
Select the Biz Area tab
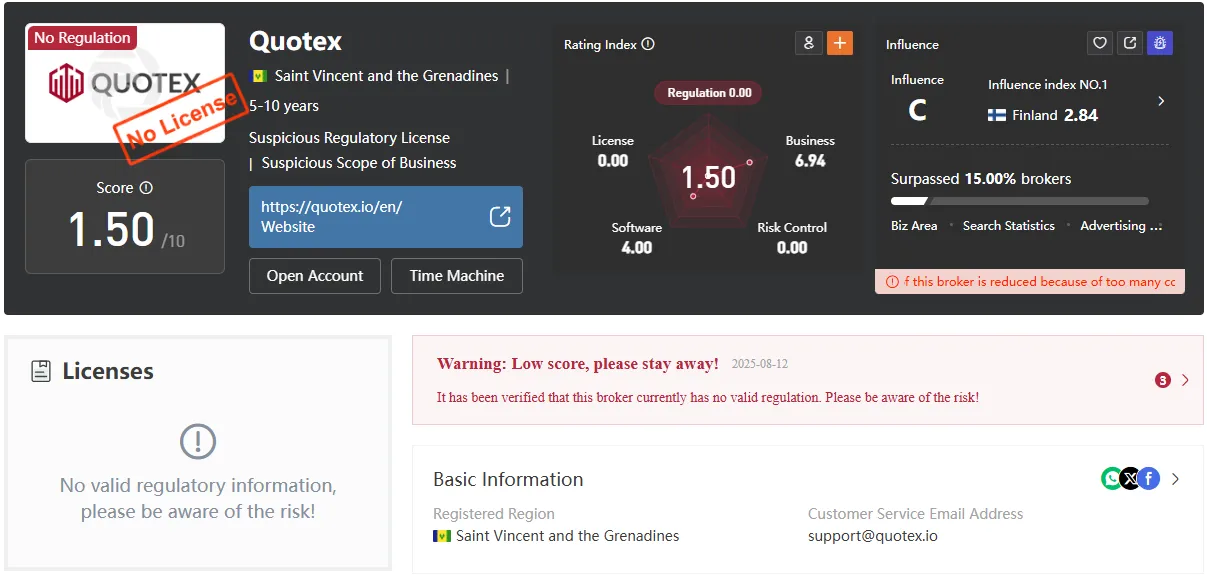(x=914, y=226)
